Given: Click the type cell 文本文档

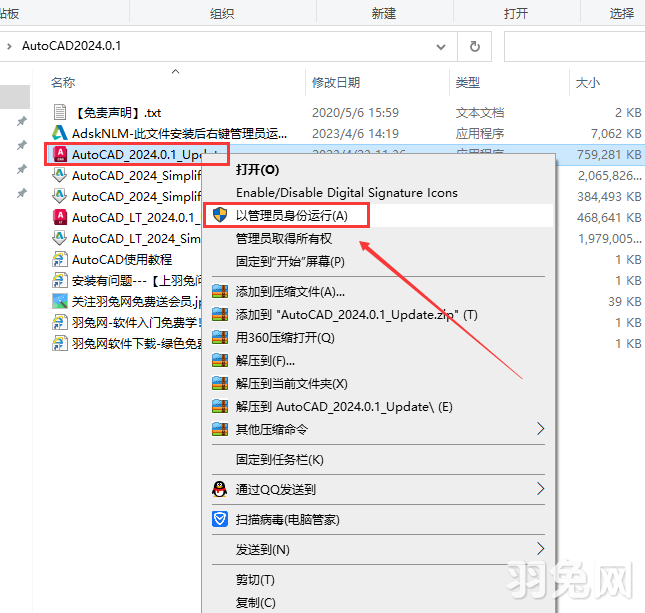Looking at the screenshot, I should point(480,112).
